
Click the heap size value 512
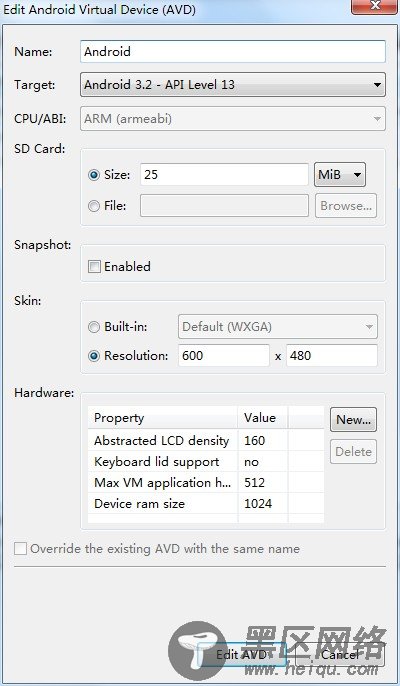pos(254,483)
